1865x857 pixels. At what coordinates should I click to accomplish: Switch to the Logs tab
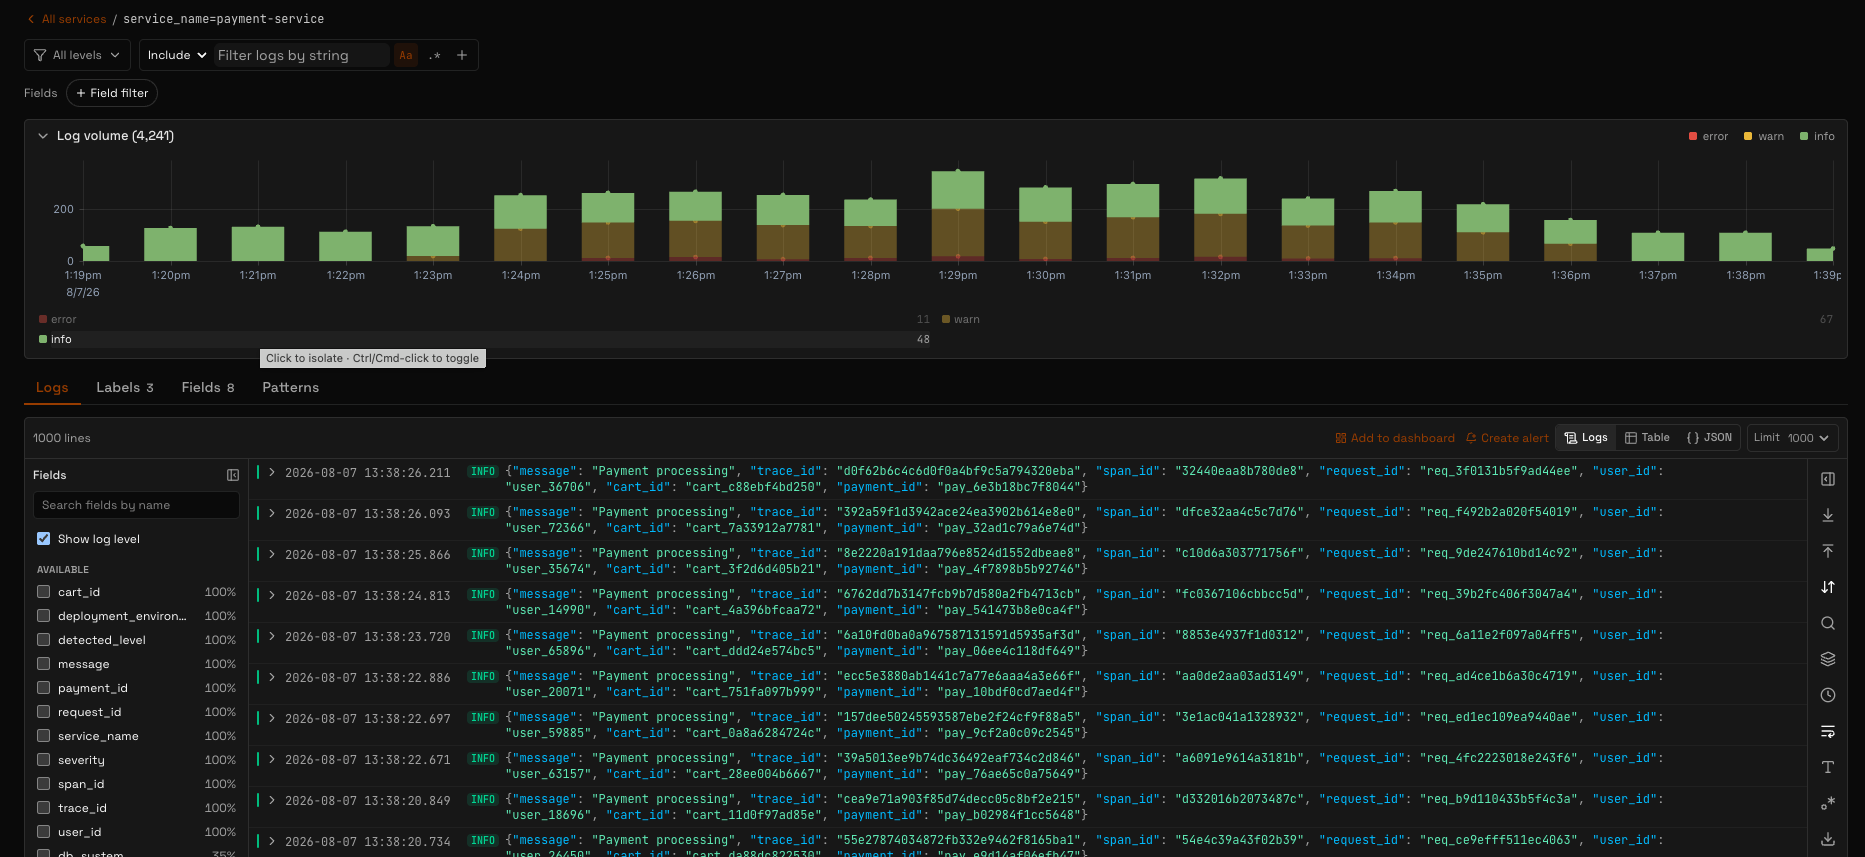pos(52,387)
